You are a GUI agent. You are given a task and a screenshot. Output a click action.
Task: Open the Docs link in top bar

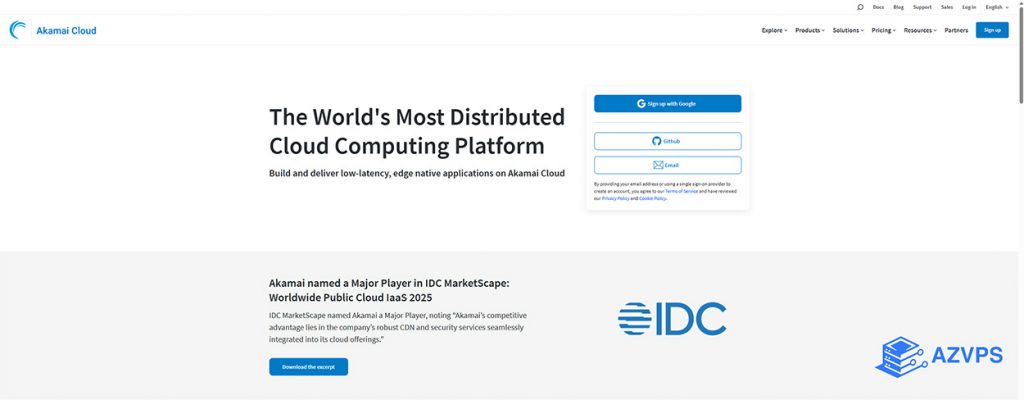(x=878, y=7)
